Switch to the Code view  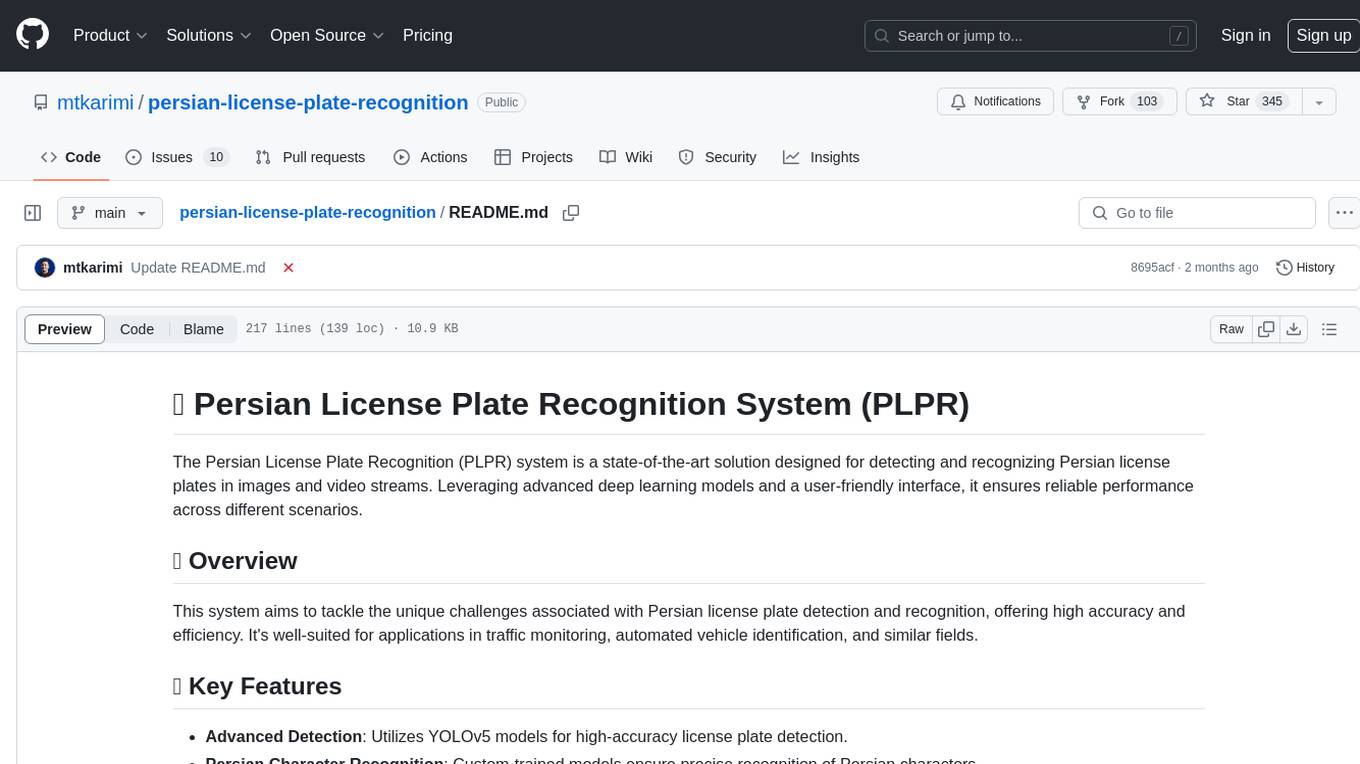(x=137, y=329)
